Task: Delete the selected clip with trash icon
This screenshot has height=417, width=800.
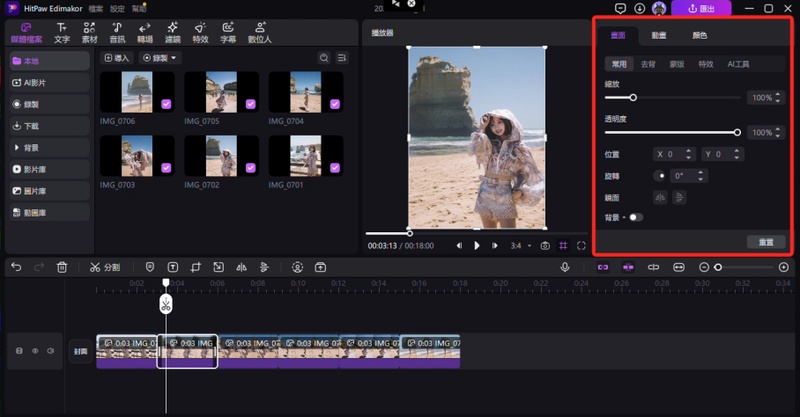Action: (62, 267)
